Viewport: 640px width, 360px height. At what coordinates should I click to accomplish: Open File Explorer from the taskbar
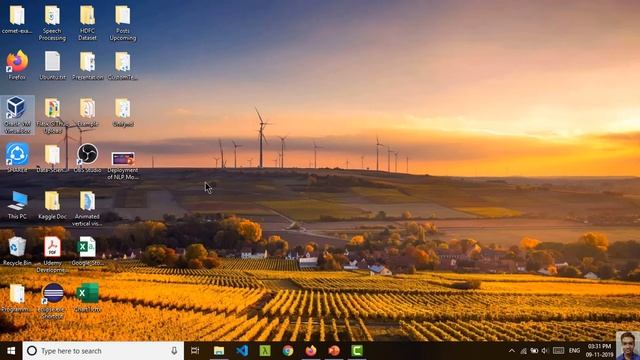point(219,351)
